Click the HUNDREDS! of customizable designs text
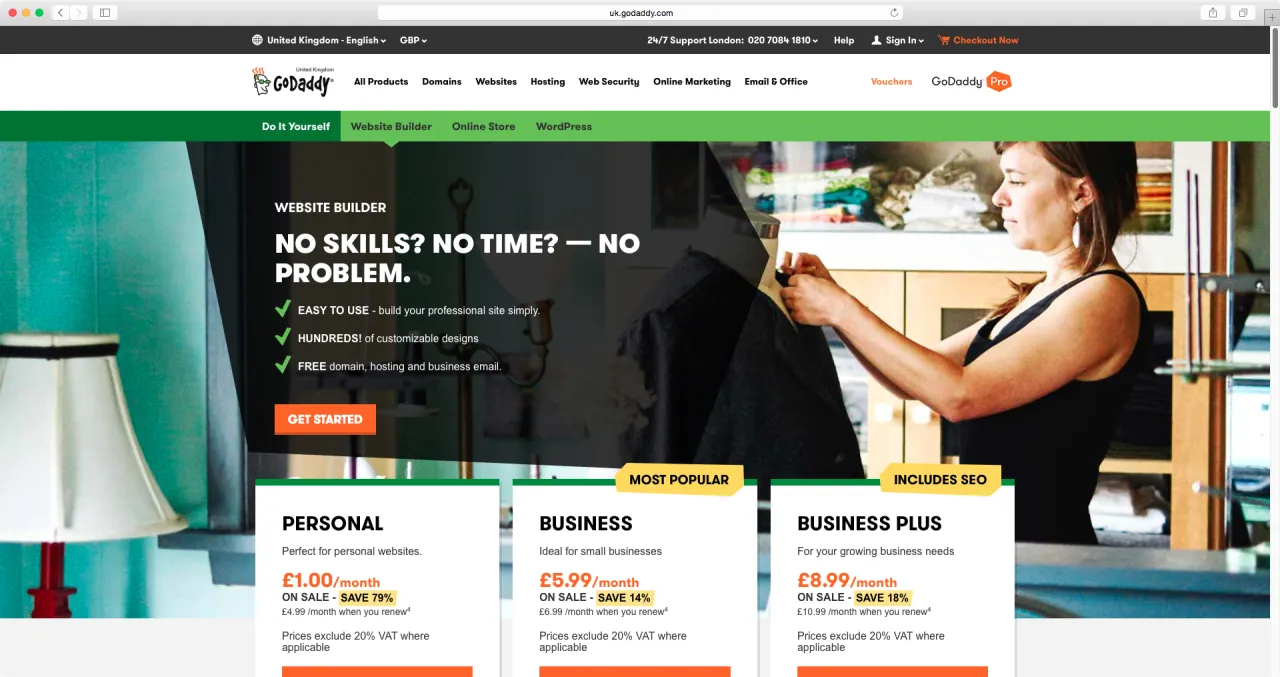Image resolution: width=1280 pixels, height=677 pixels. (x=388, y=339)
